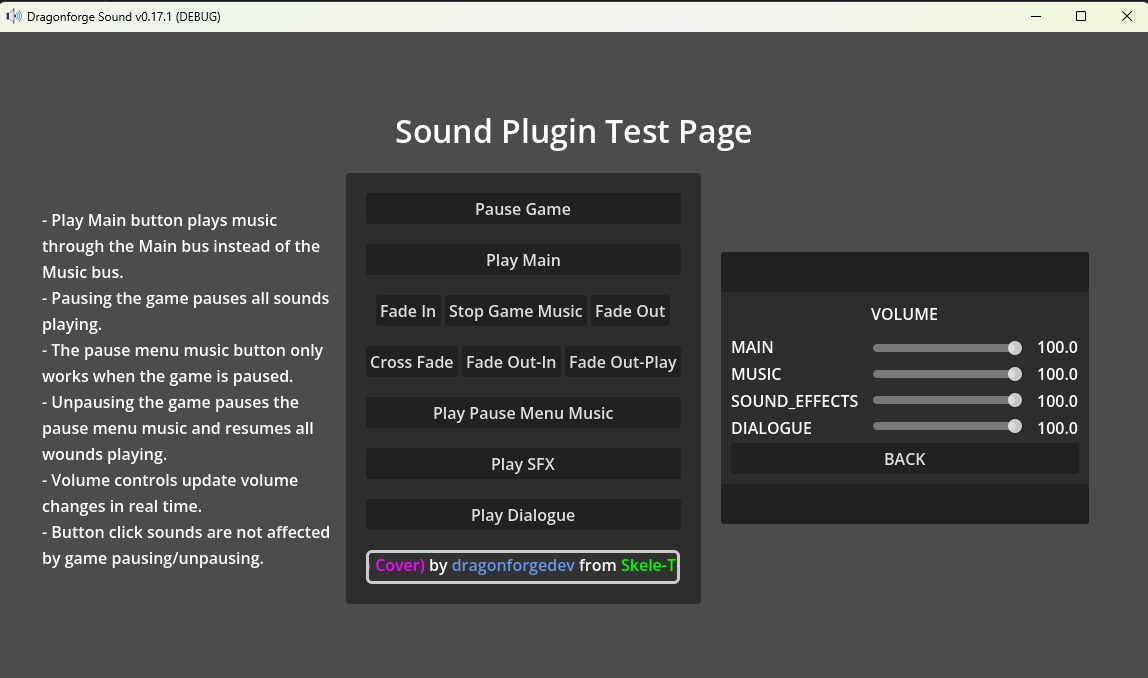Play the Pause Menu Music
1148x678 pixels.
pos(523,413)
